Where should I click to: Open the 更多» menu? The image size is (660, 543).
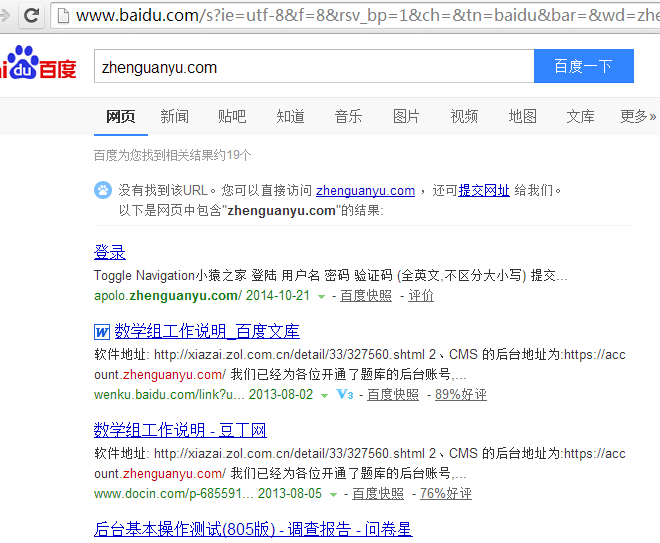[x=638, y=116]
